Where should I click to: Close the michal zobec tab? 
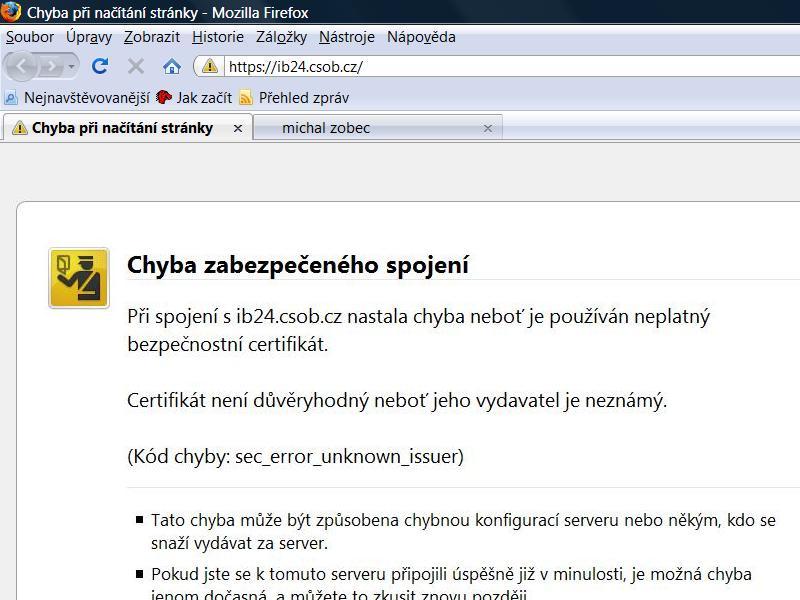[488, 129]
